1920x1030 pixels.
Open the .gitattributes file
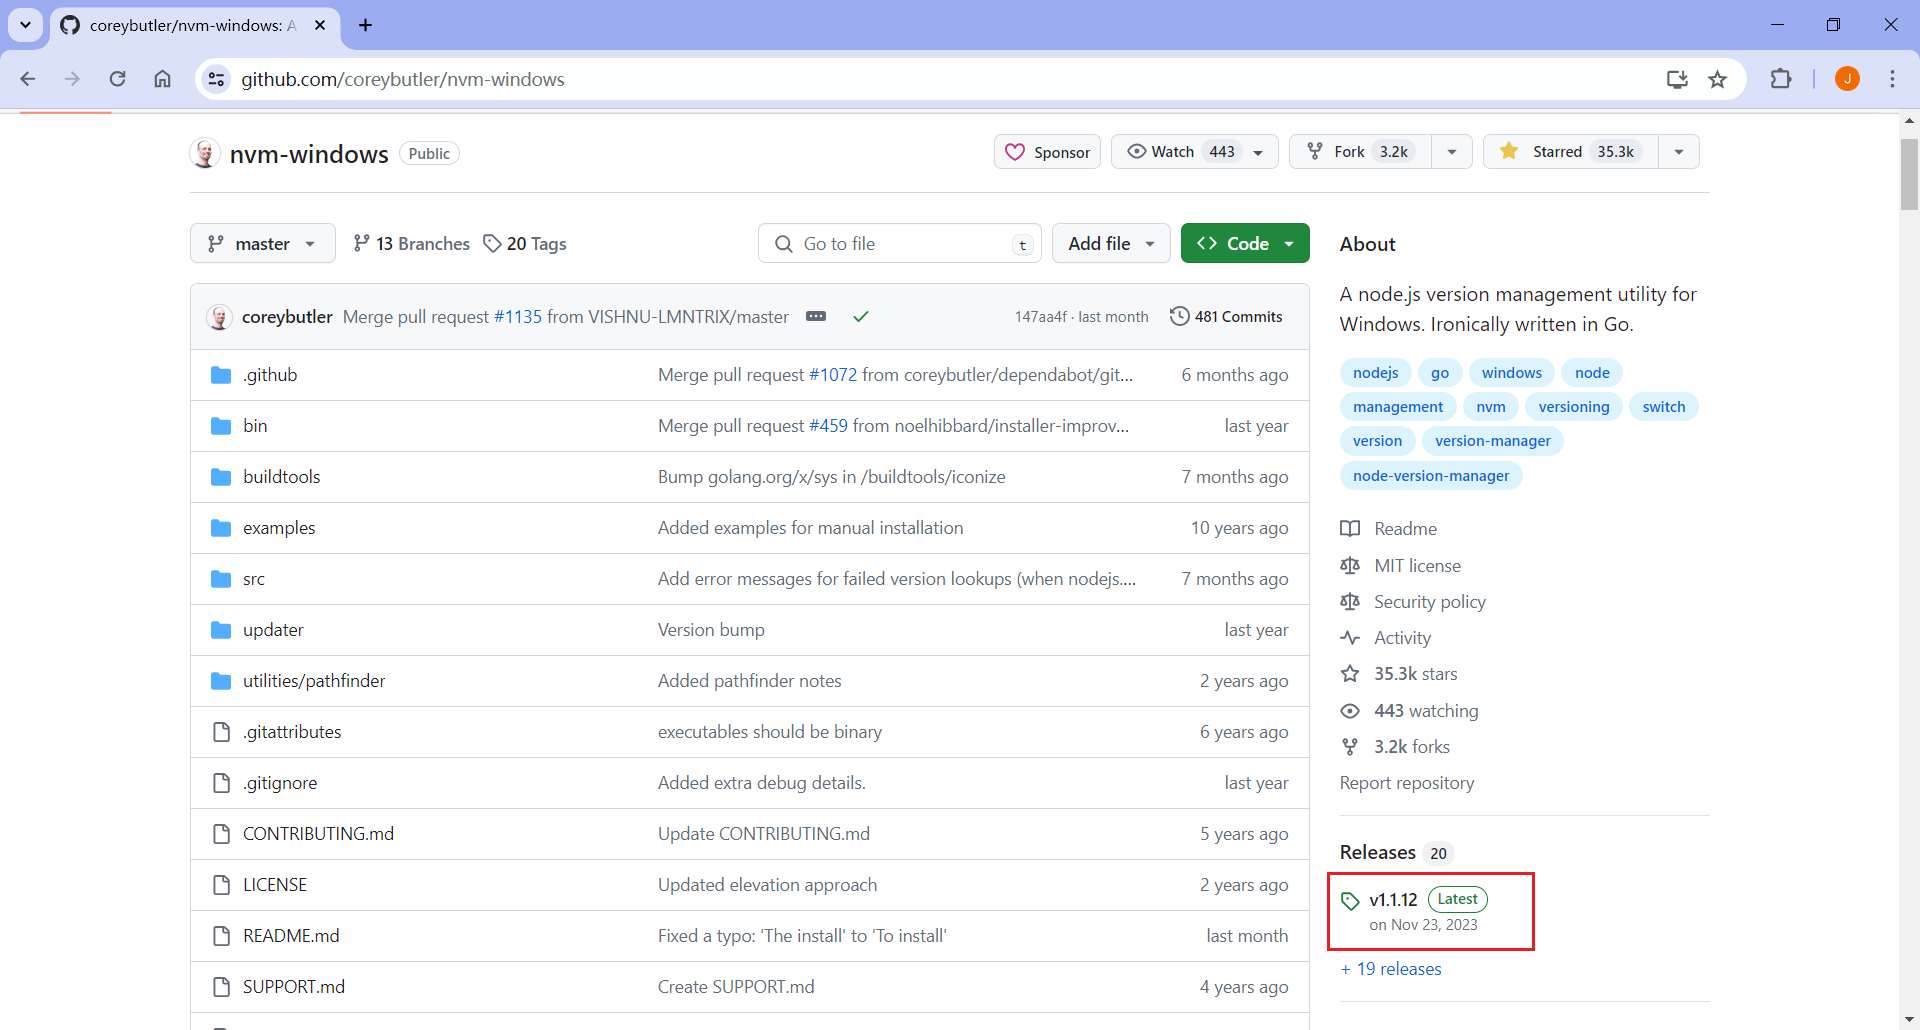[292, 732]
